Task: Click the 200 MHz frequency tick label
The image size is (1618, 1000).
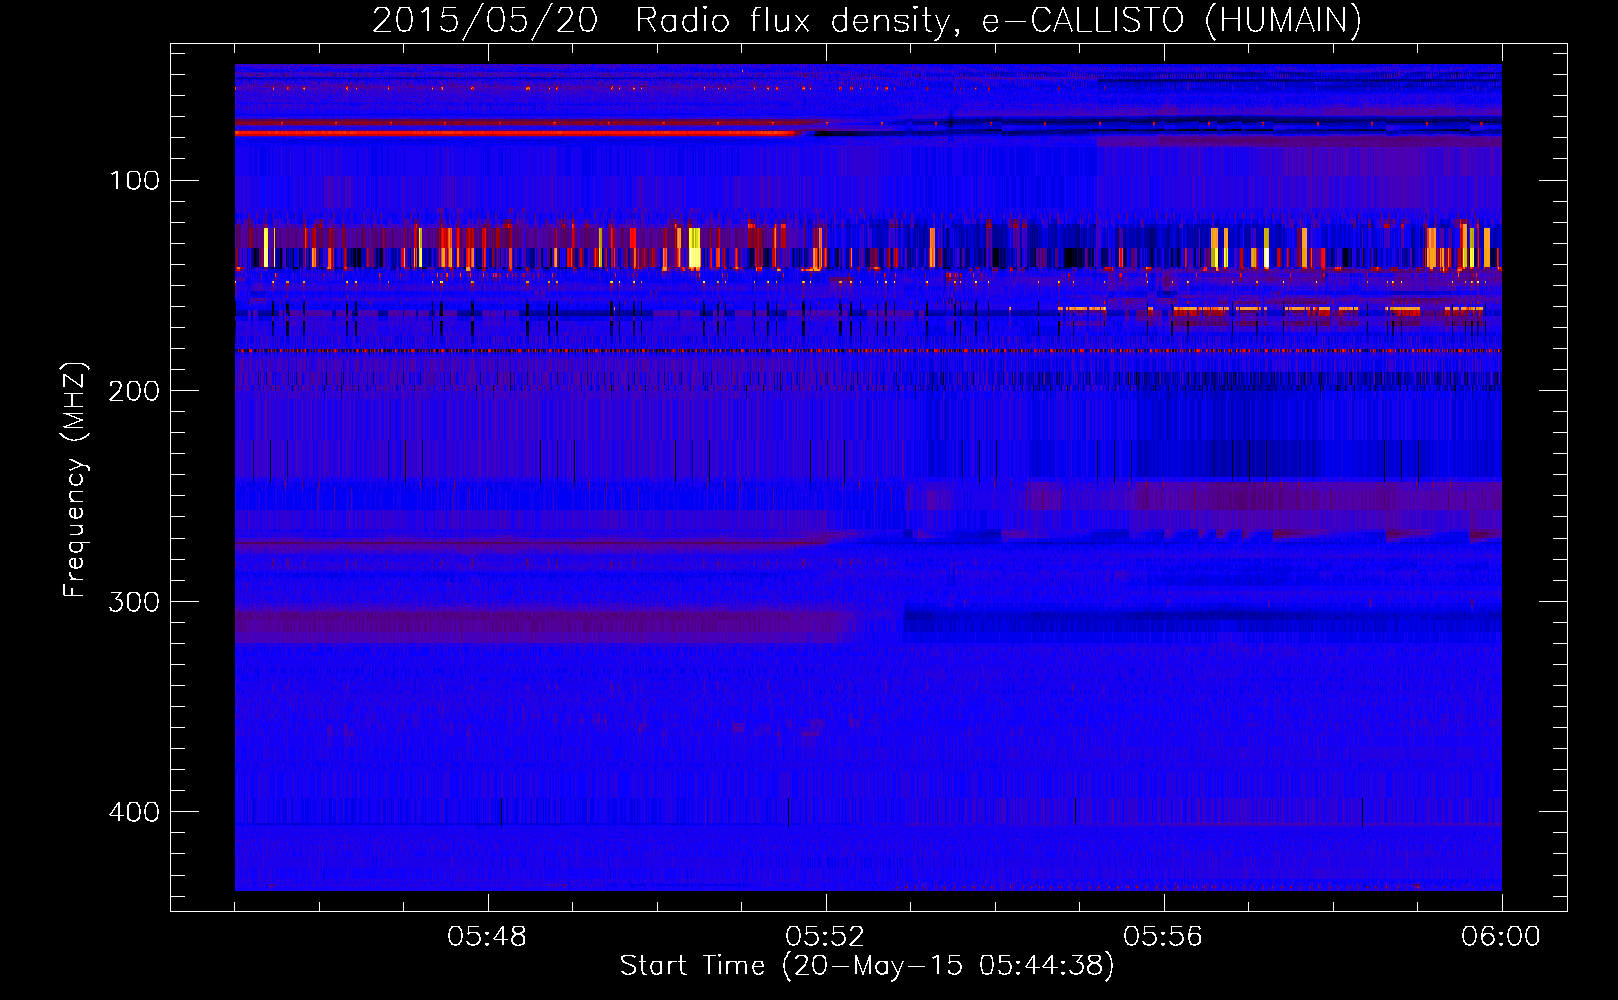Action: point(134,391)
